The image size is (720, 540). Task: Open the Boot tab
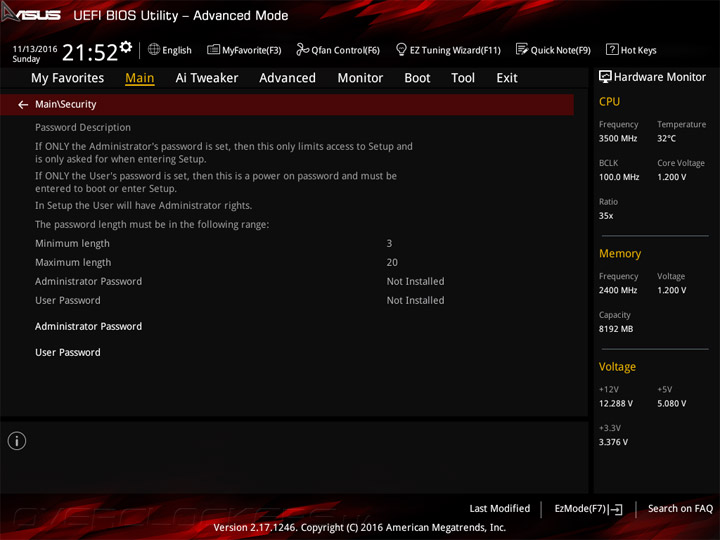pos(417,78)
